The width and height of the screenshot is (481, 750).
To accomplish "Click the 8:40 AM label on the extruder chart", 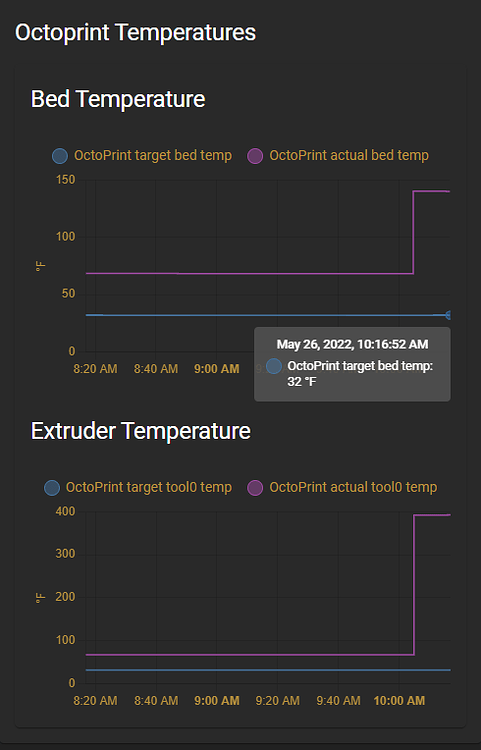I will click(x=156, y=701).
